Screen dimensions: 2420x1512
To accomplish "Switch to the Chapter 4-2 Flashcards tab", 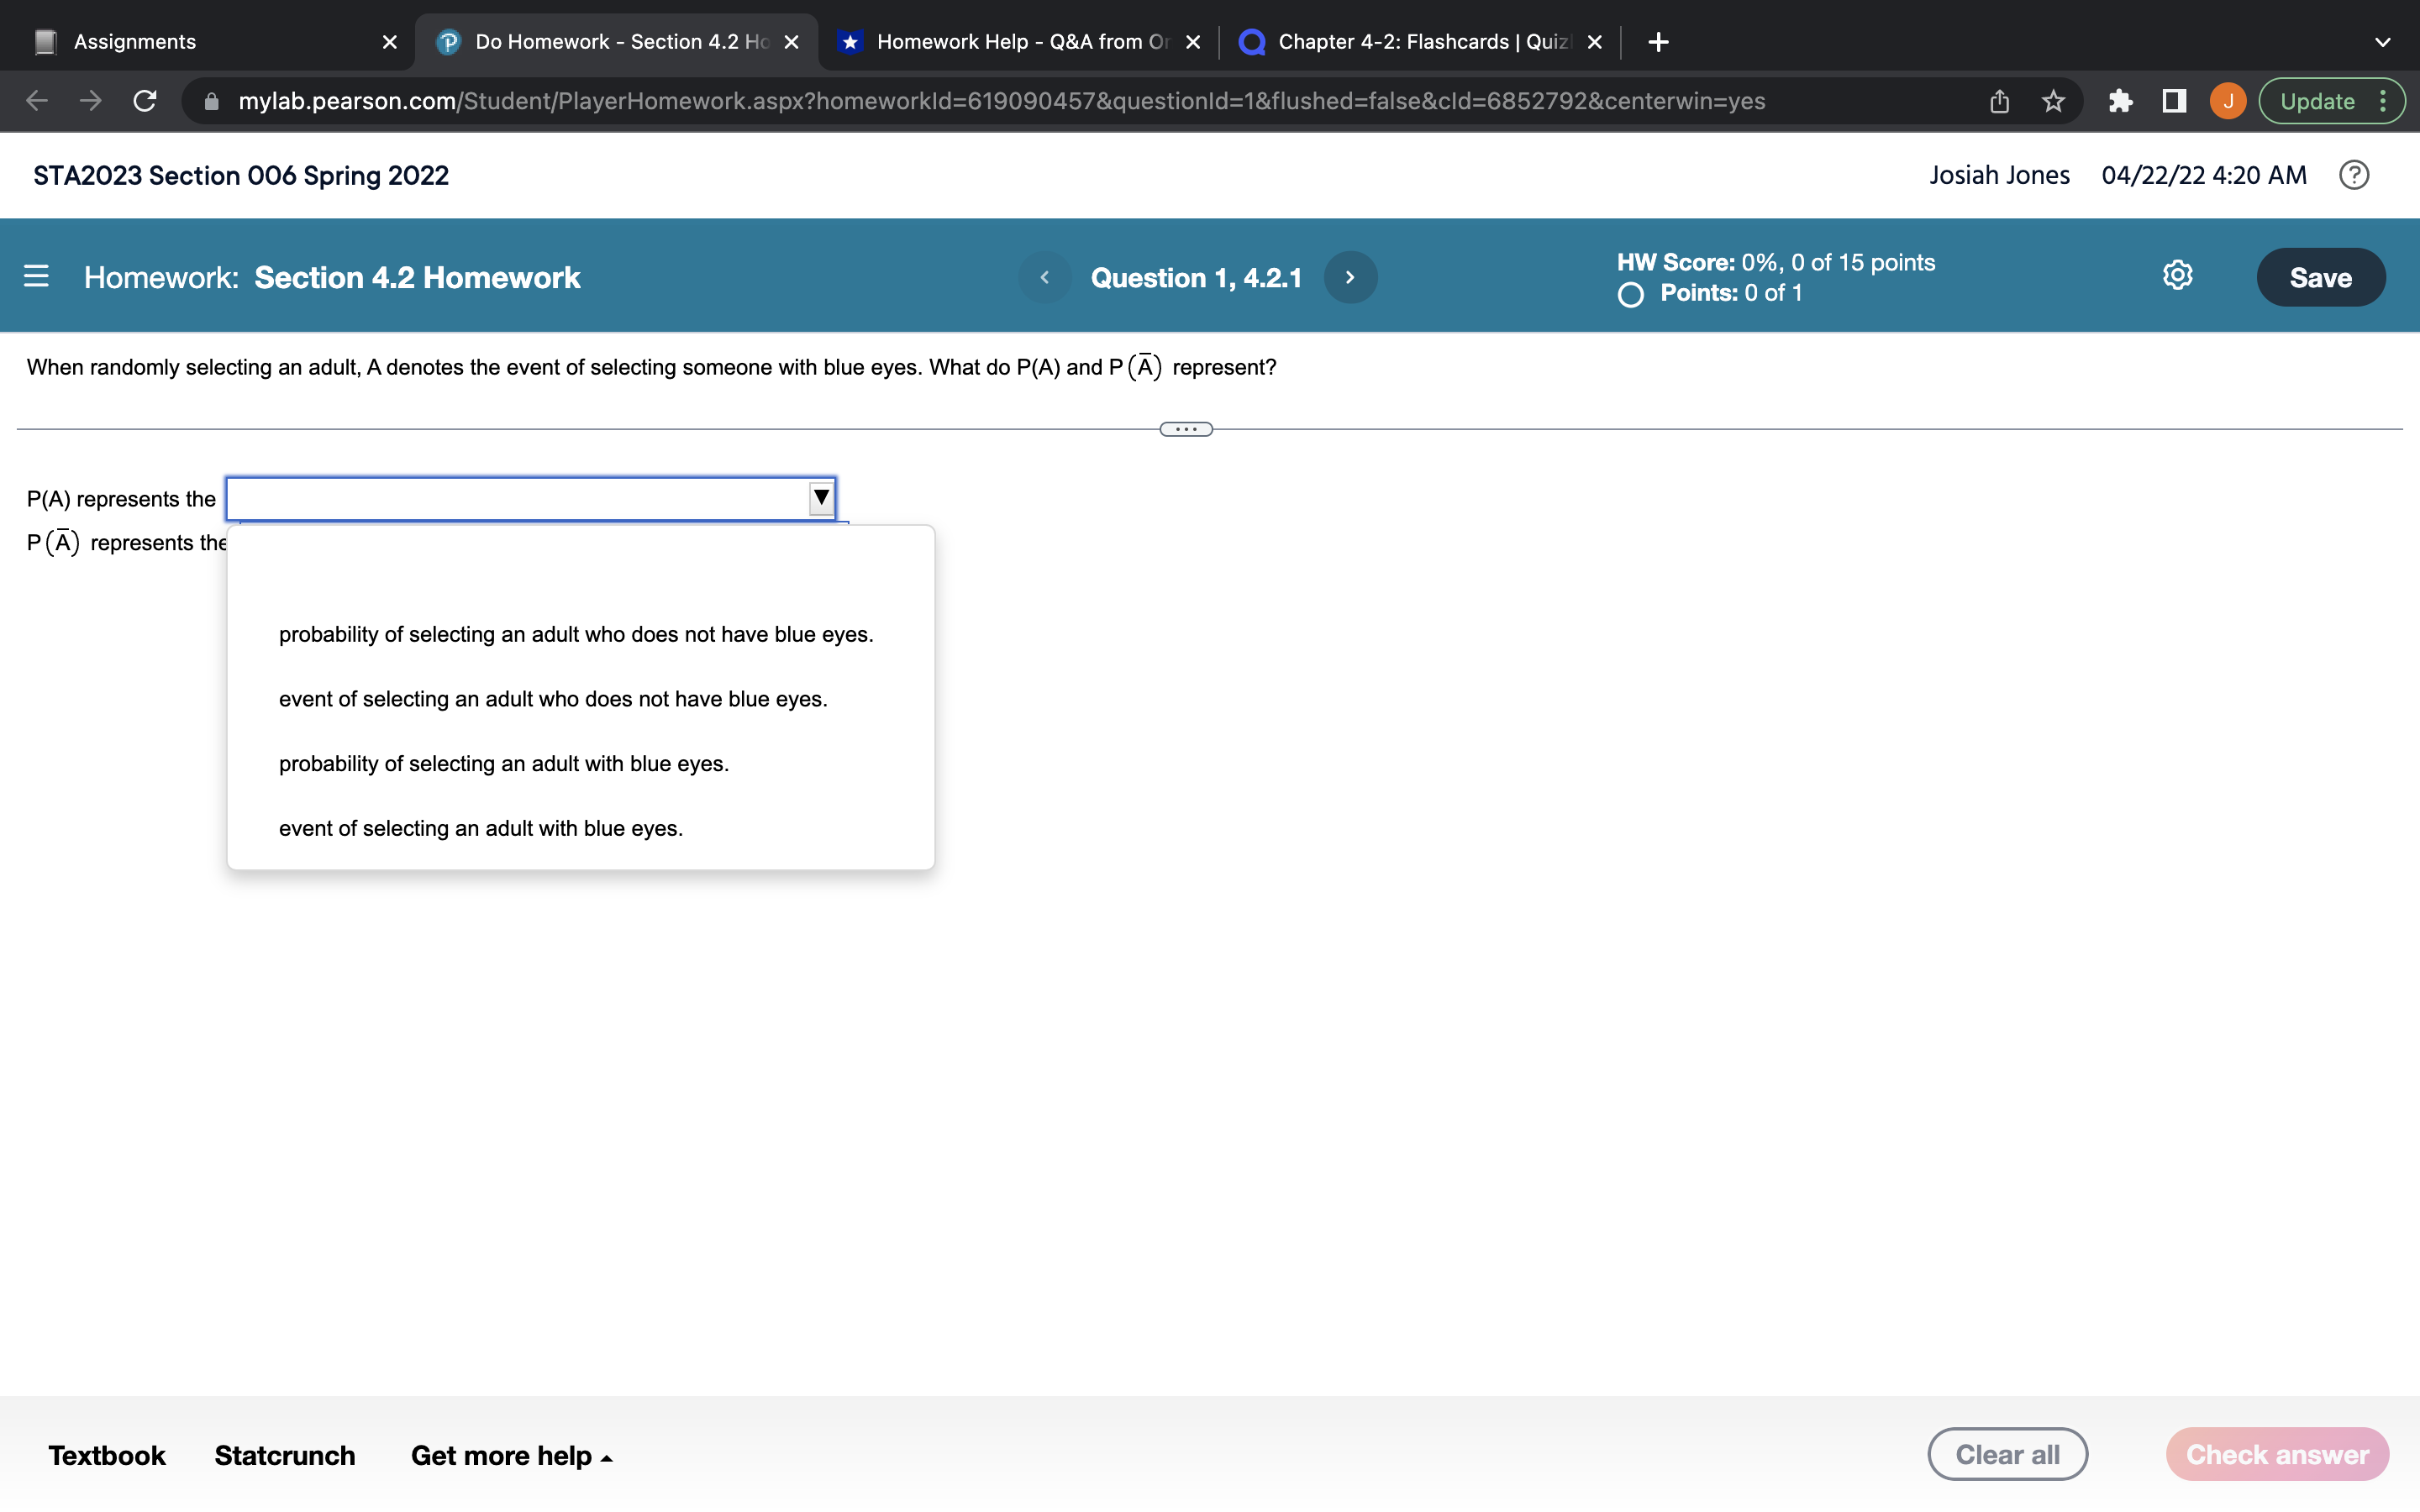I will click(x=1400, y=41).
